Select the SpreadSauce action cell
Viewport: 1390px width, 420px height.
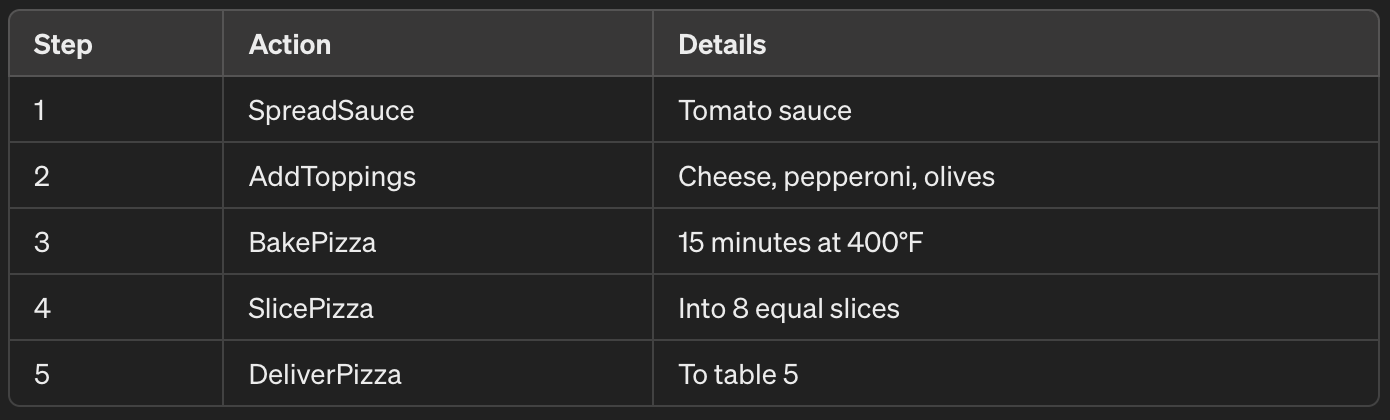tap(331, 110)
